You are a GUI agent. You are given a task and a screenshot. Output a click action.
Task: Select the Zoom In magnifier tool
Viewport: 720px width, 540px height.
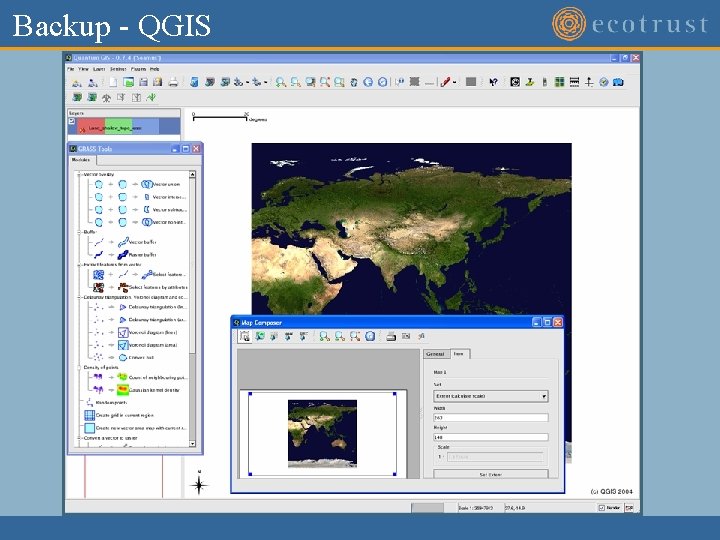click(x=280, y=82)
